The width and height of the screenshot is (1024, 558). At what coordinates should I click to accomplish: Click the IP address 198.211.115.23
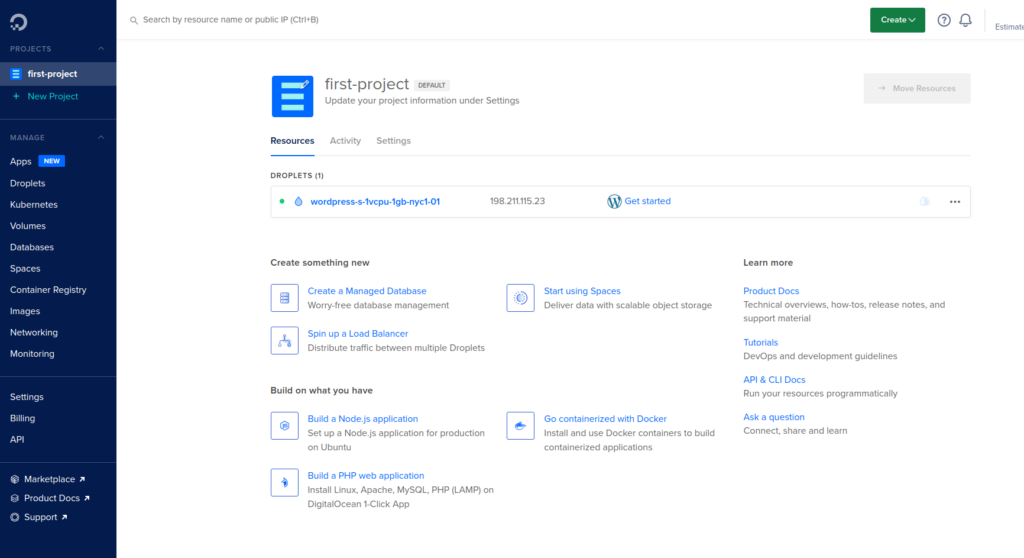pos(517,201)
